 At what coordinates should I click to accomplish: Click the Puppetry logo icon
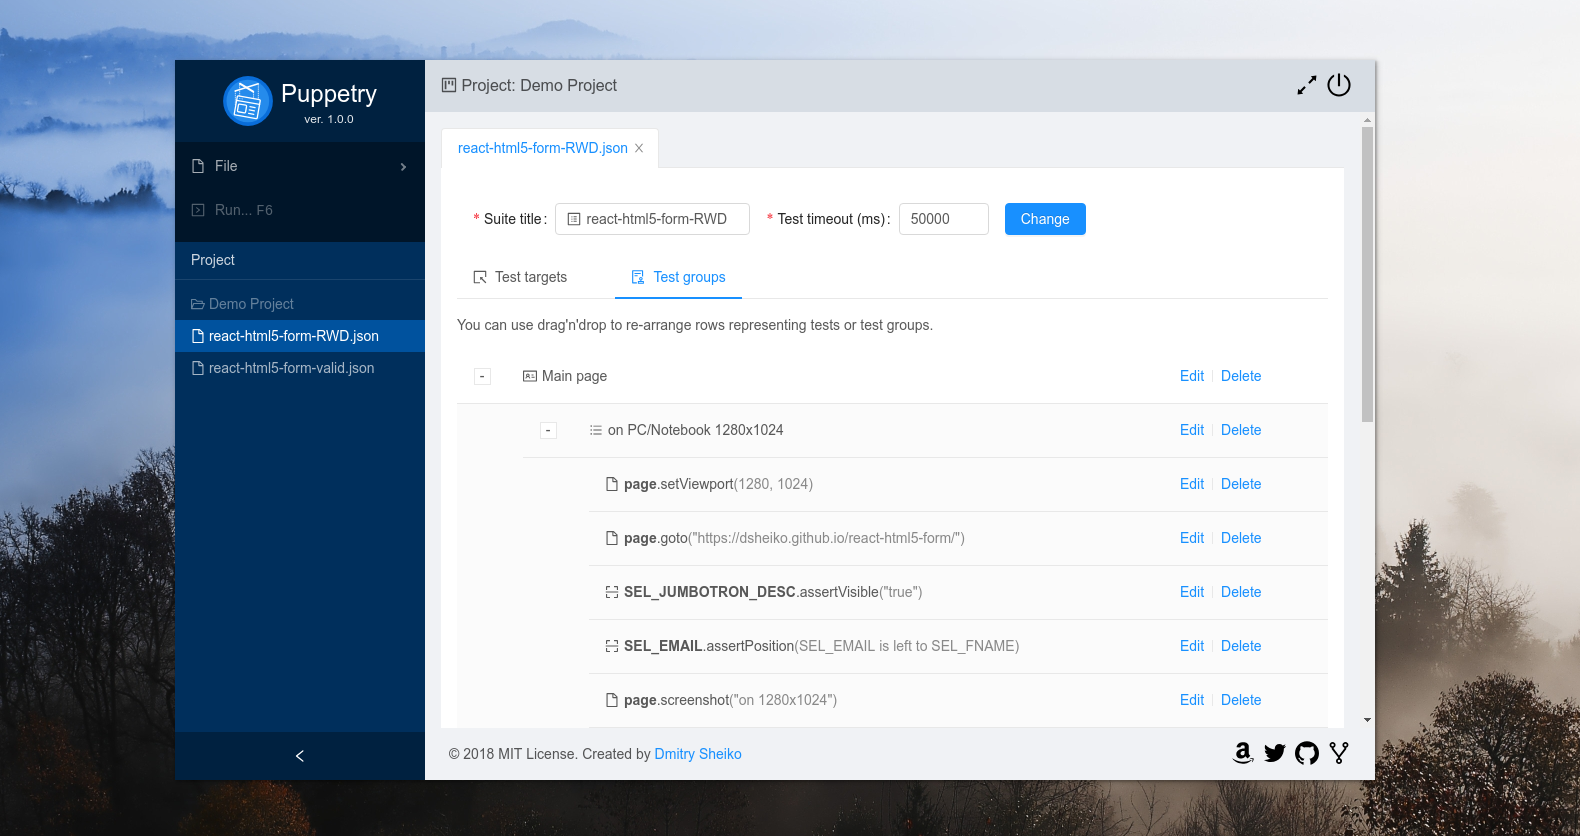pos(247,101)
